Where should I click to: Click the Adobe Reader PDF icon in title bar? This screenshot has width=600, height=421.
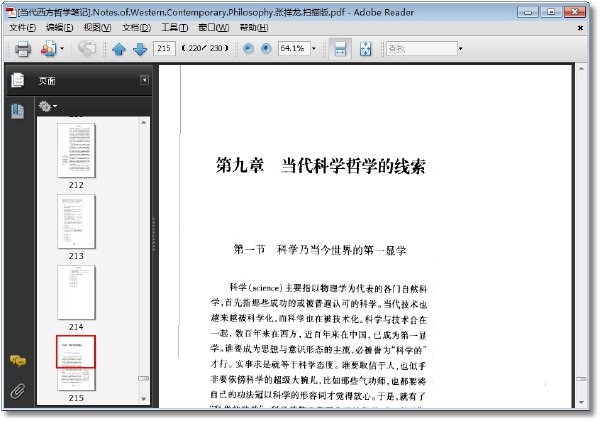(x=11, y=12)
